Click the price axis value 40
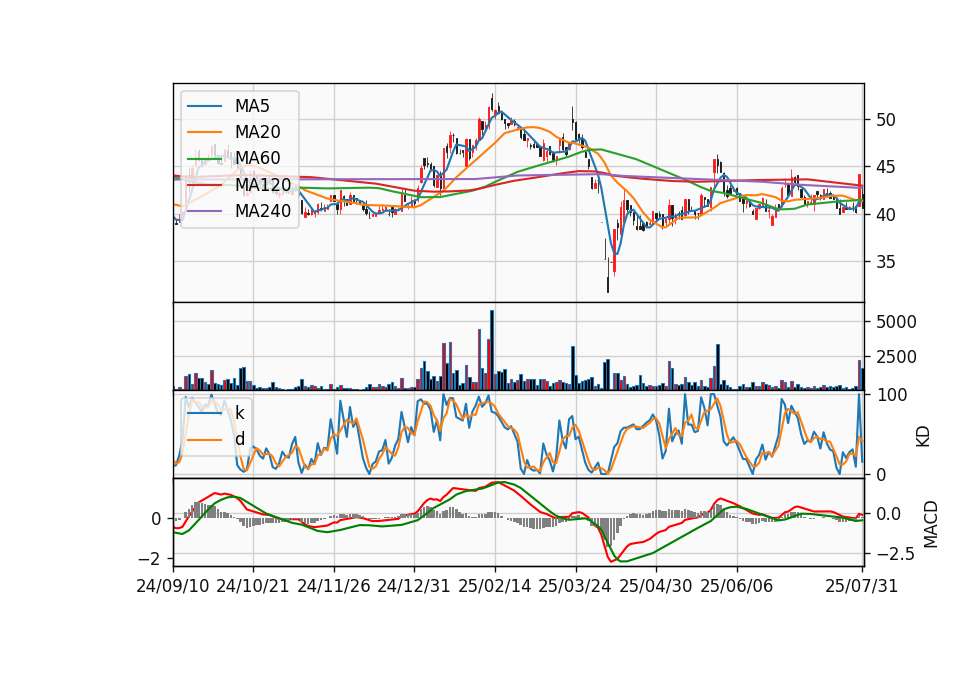Screen dimensions: 960x690 (886, 215)
